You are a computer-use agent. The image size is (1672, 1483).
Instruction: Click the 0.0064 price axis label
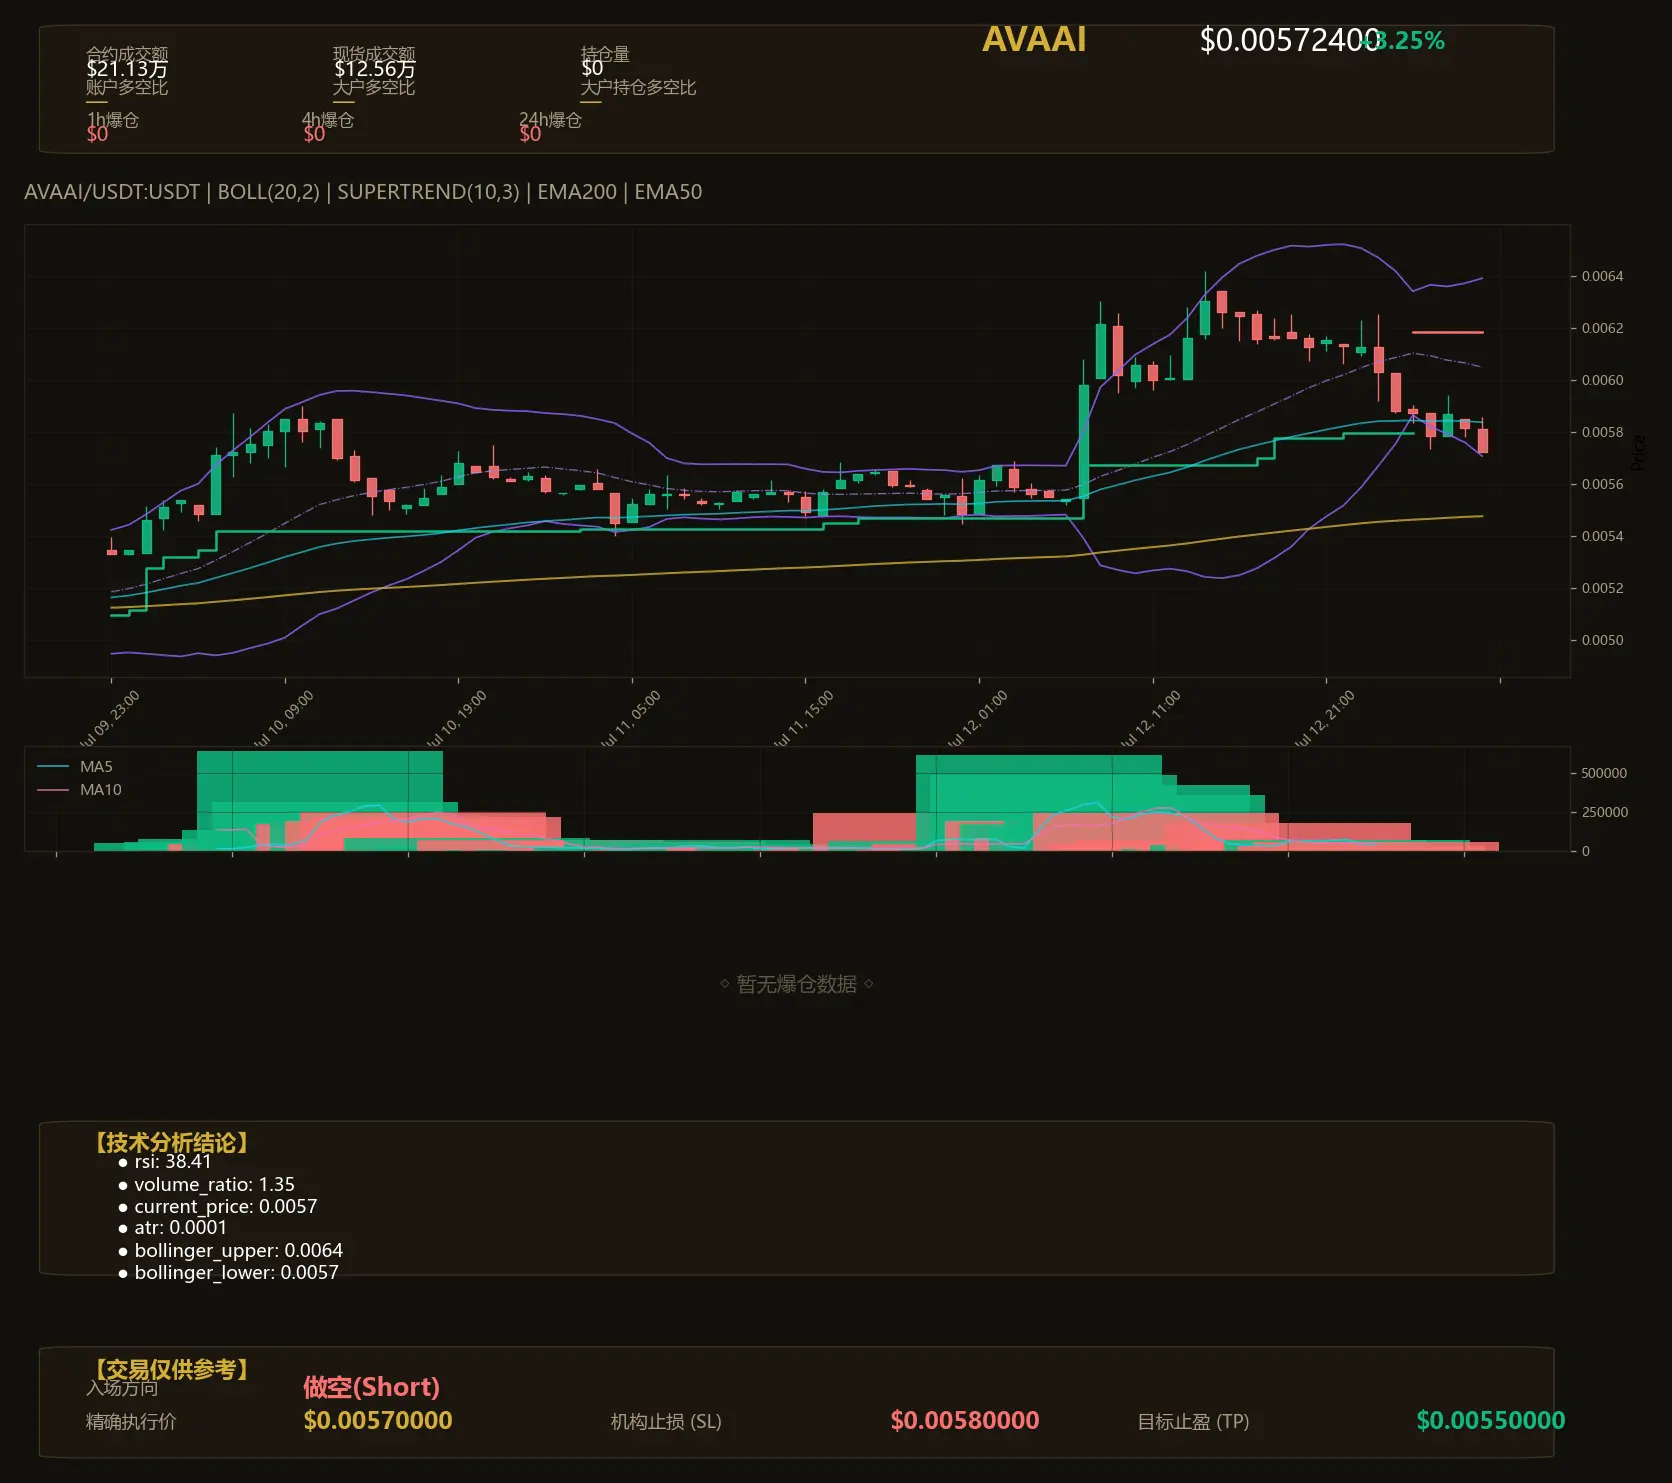1602,276
